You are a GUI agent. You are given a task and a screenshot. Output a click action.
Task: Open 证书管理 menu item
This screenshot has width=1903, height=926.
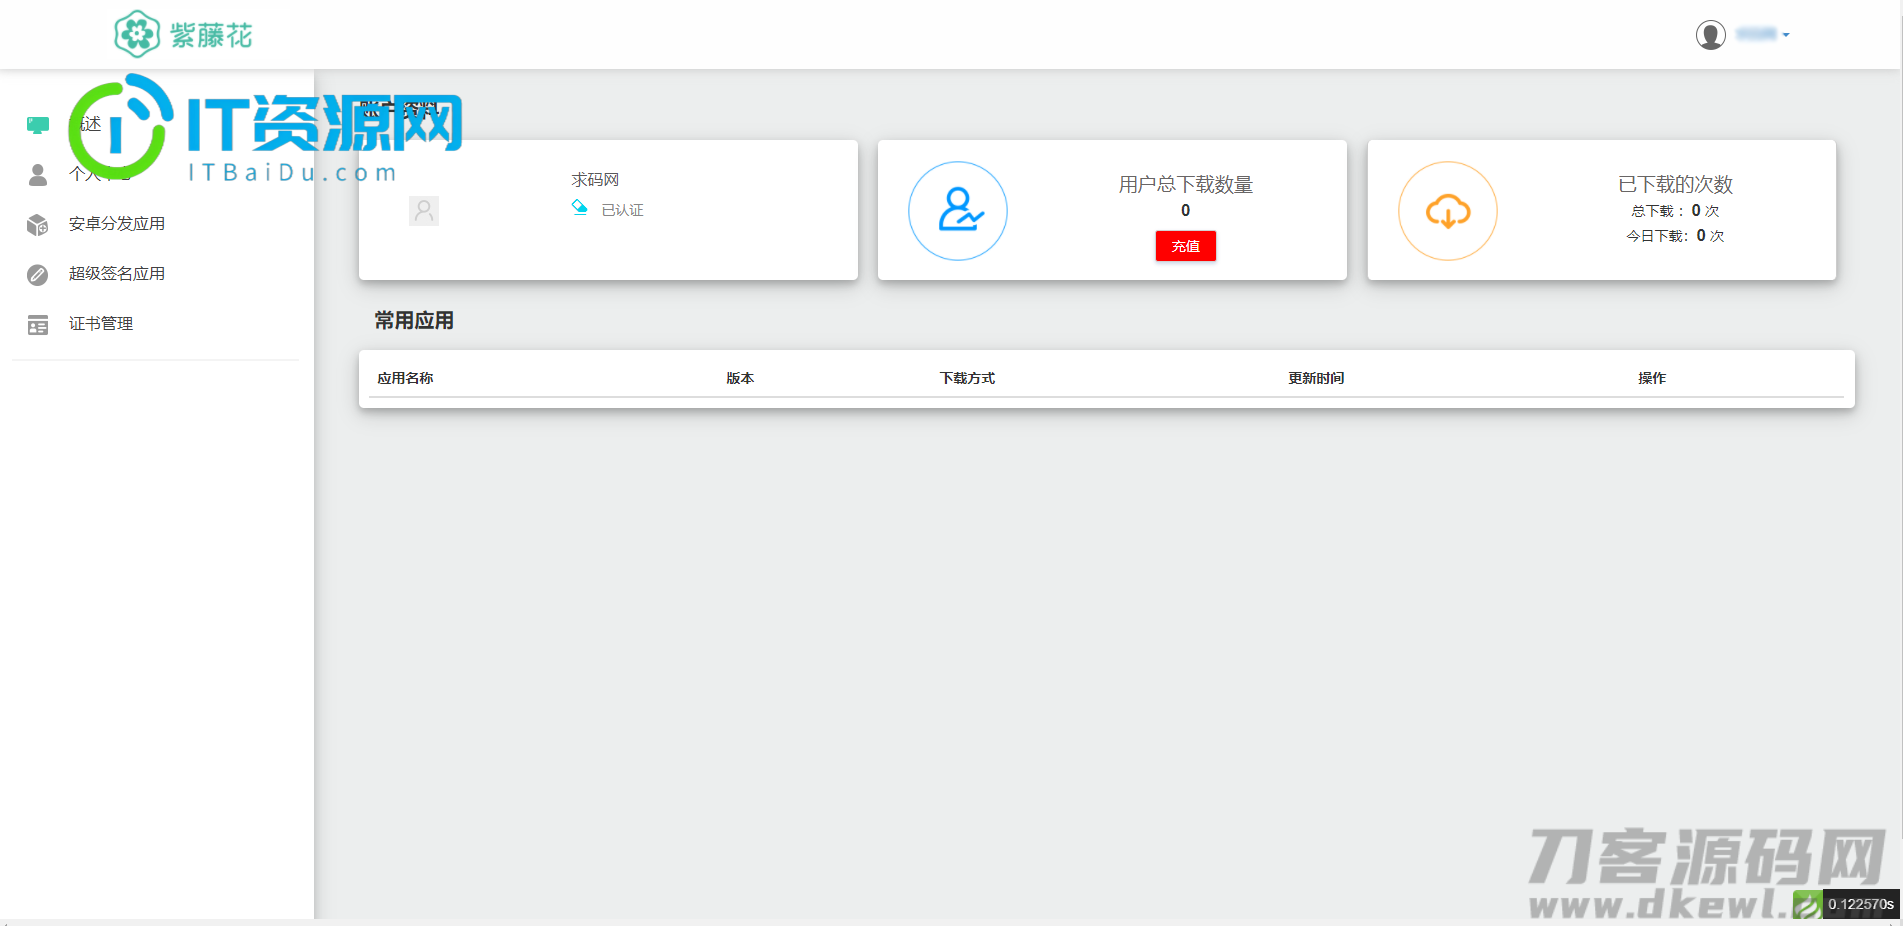coord(101,324)
